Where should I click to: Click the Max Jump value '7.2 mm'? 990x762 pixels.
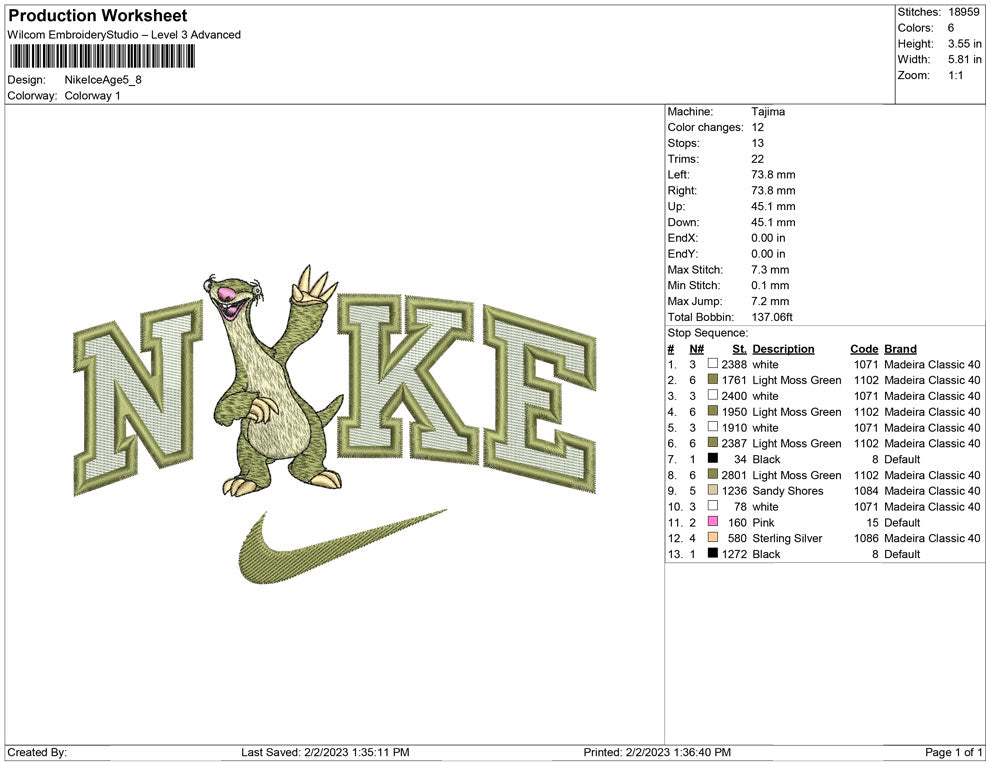(770, 301)
